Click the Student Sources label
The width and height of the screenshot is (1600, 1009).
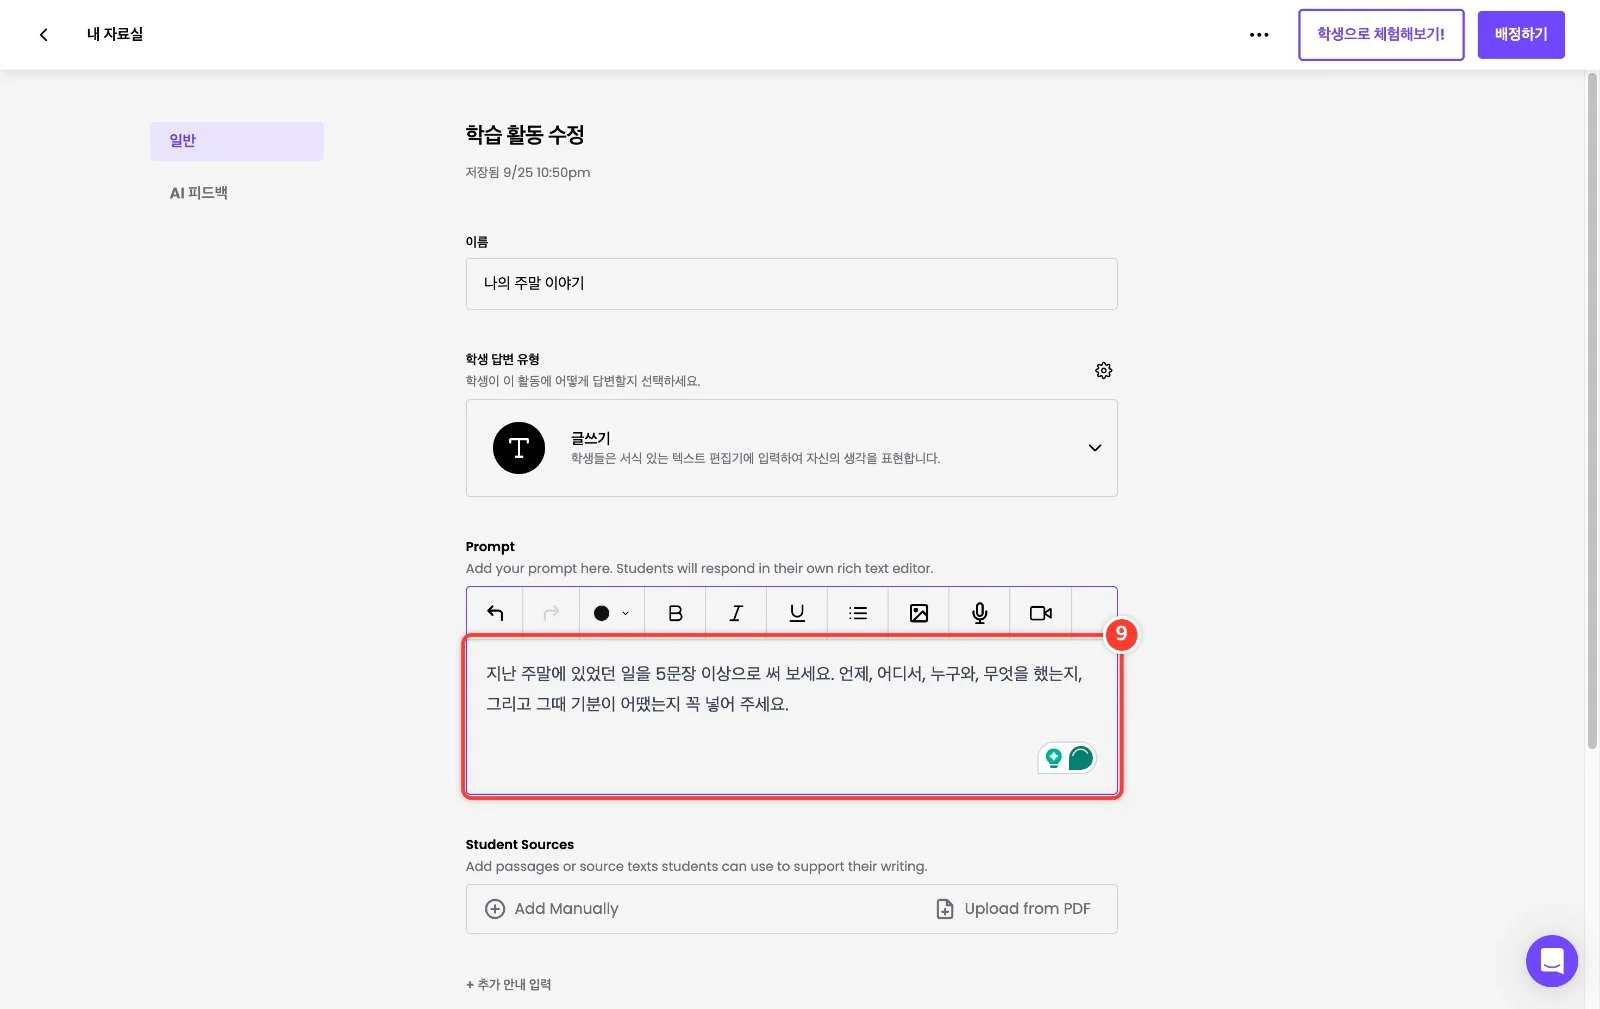coord(520,845)
